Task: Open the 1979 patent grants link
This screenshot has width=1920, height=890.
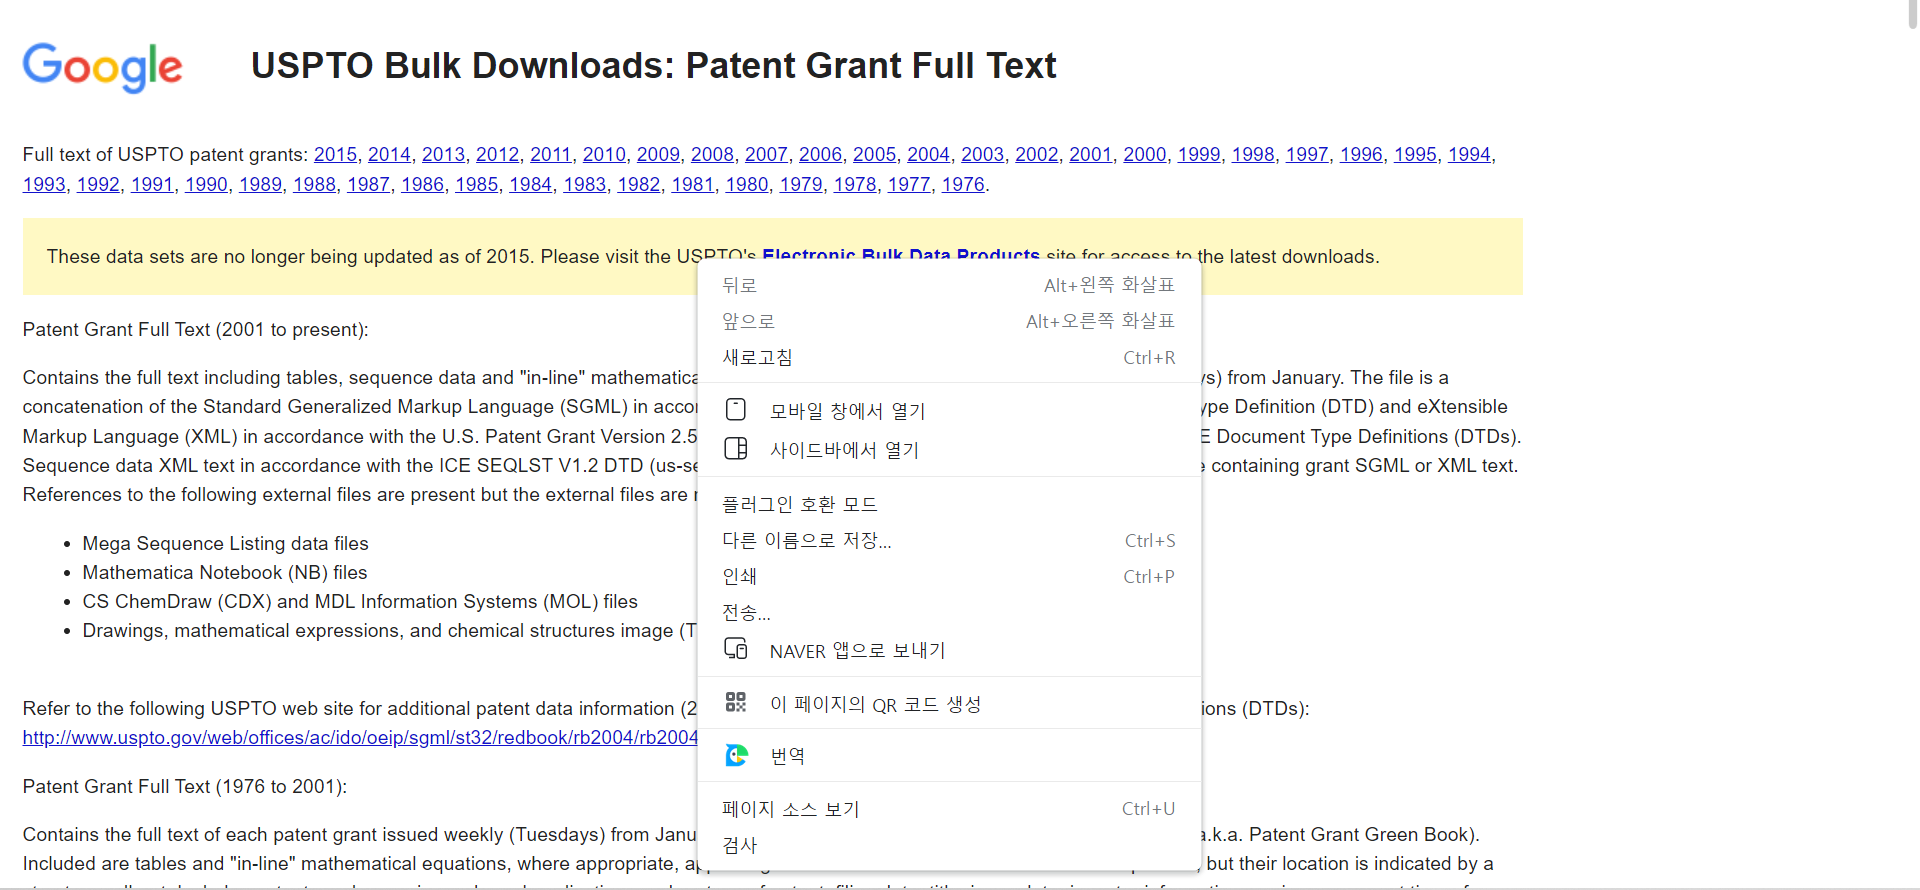Action: click(x=800, y=184)
